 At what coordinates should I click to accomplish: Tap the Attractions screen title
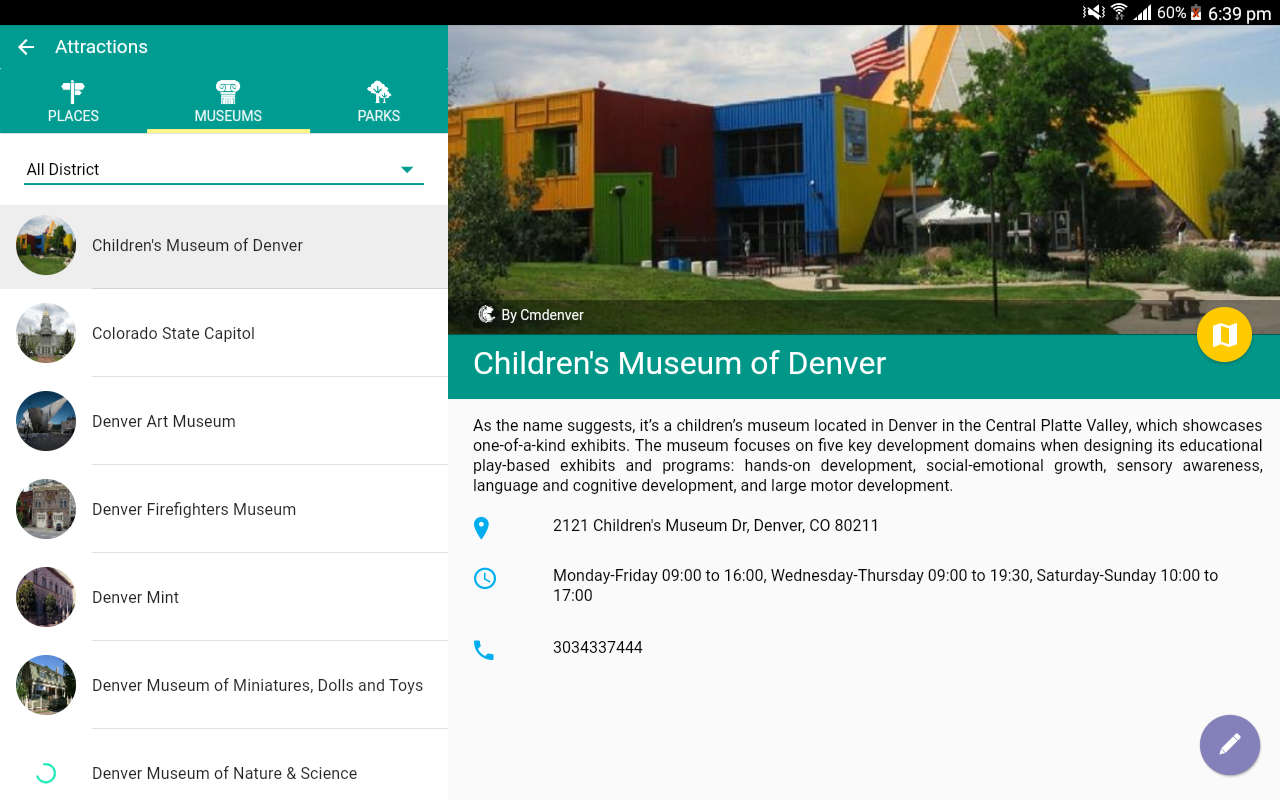coord(101,47)
